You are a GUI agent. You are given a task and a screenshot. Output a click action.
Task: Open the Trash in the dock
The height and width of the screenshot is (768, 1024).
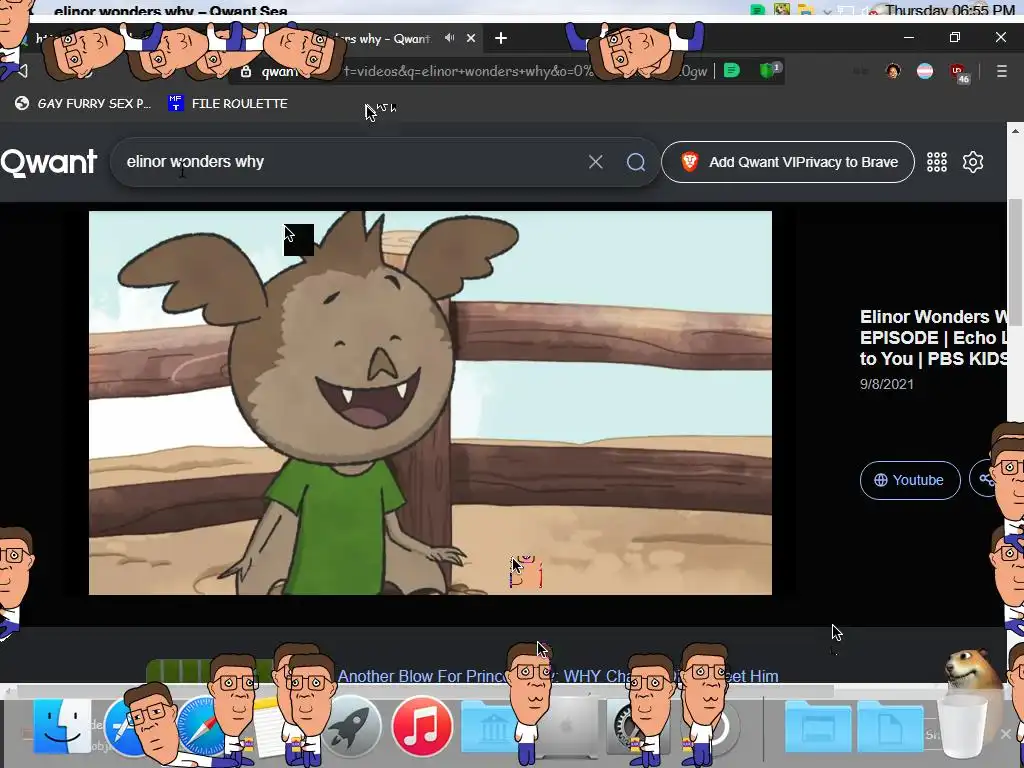(965, 726)
